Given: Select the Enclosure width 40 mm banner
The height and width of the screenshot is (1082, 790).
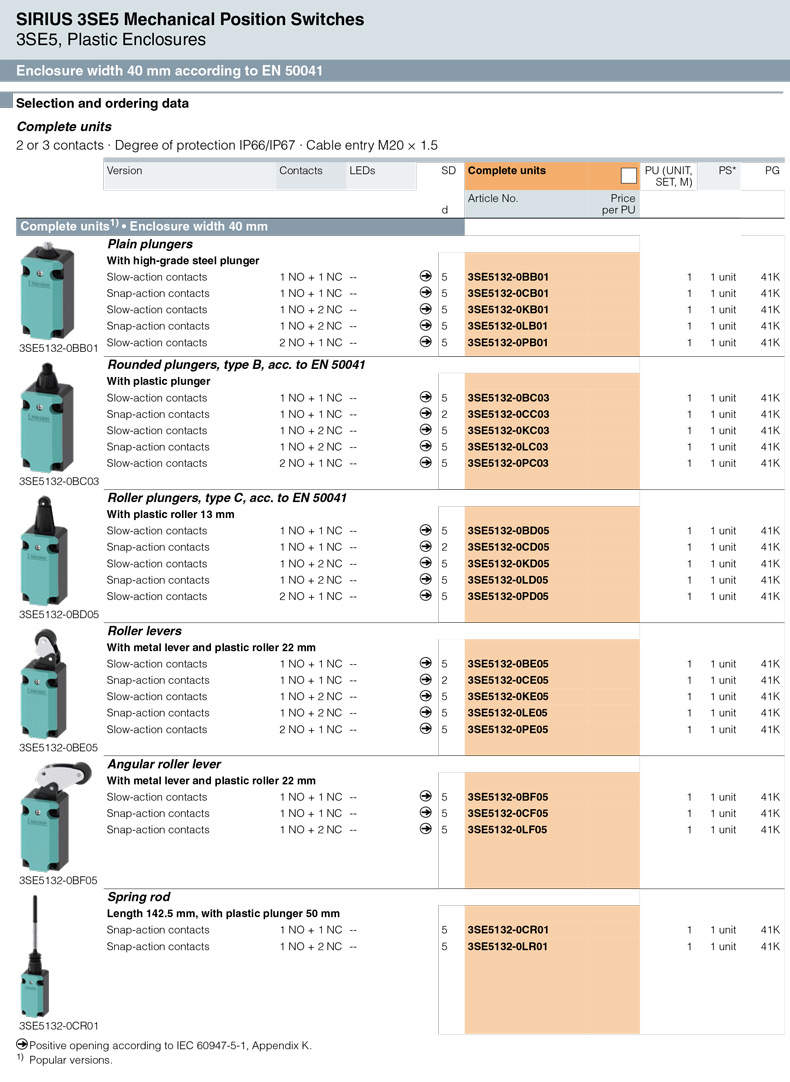Looking at the screenshot, I should [x=169, y=71].
